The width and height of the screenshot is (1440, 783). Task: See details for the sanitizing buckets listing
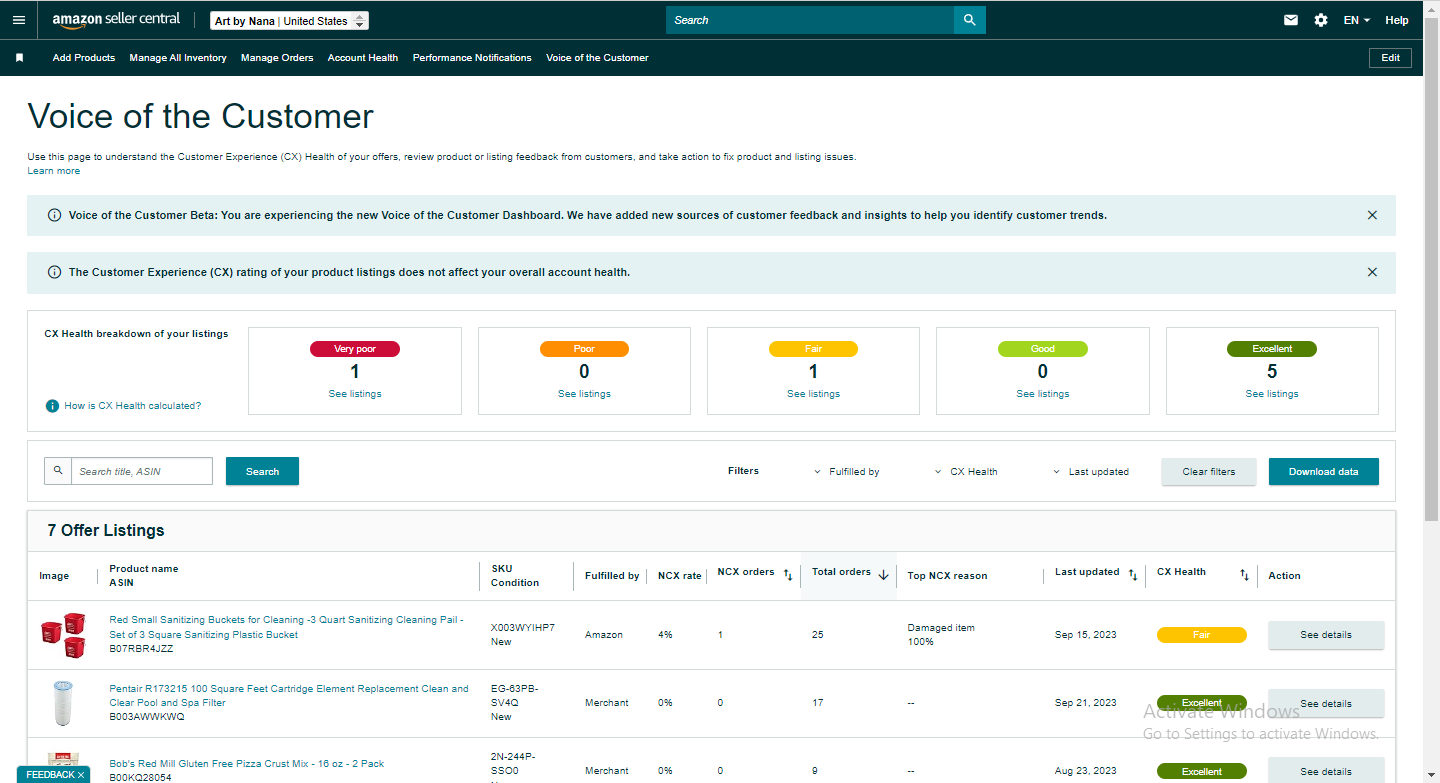(x=1326, y=635)
